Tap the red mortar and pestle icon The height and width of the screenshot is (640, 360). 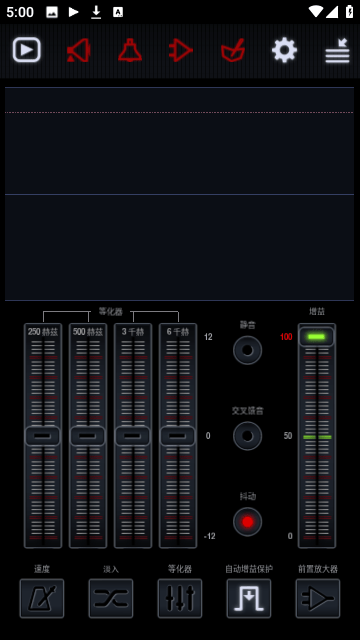[x=233, y=50]
